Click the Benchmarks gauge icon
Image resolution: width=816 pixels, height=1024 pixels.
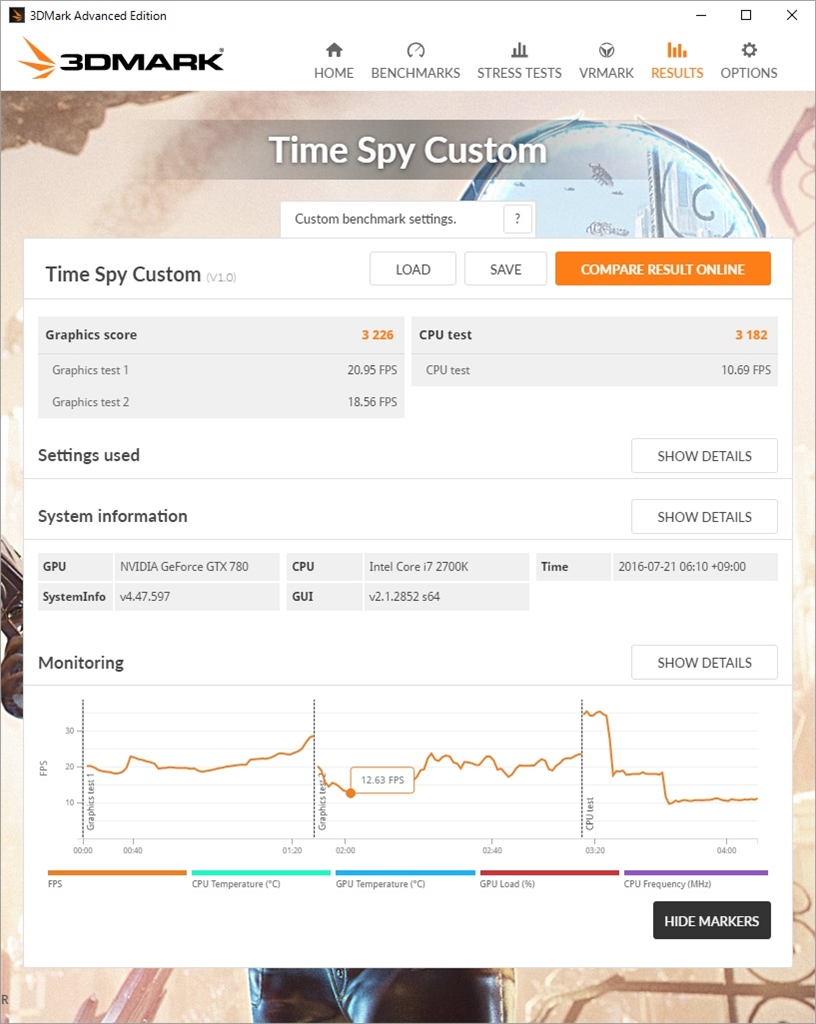[415, 50]
